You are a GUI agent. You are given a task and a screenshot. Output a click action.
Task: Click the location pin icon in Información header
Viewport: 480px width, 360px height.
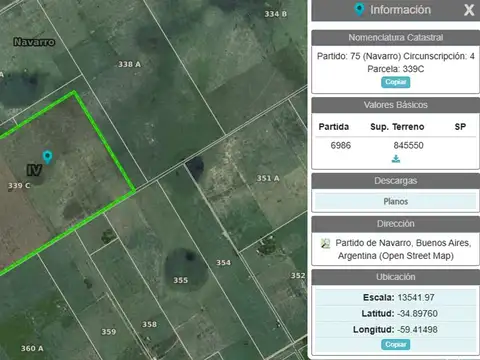point(359,9)
